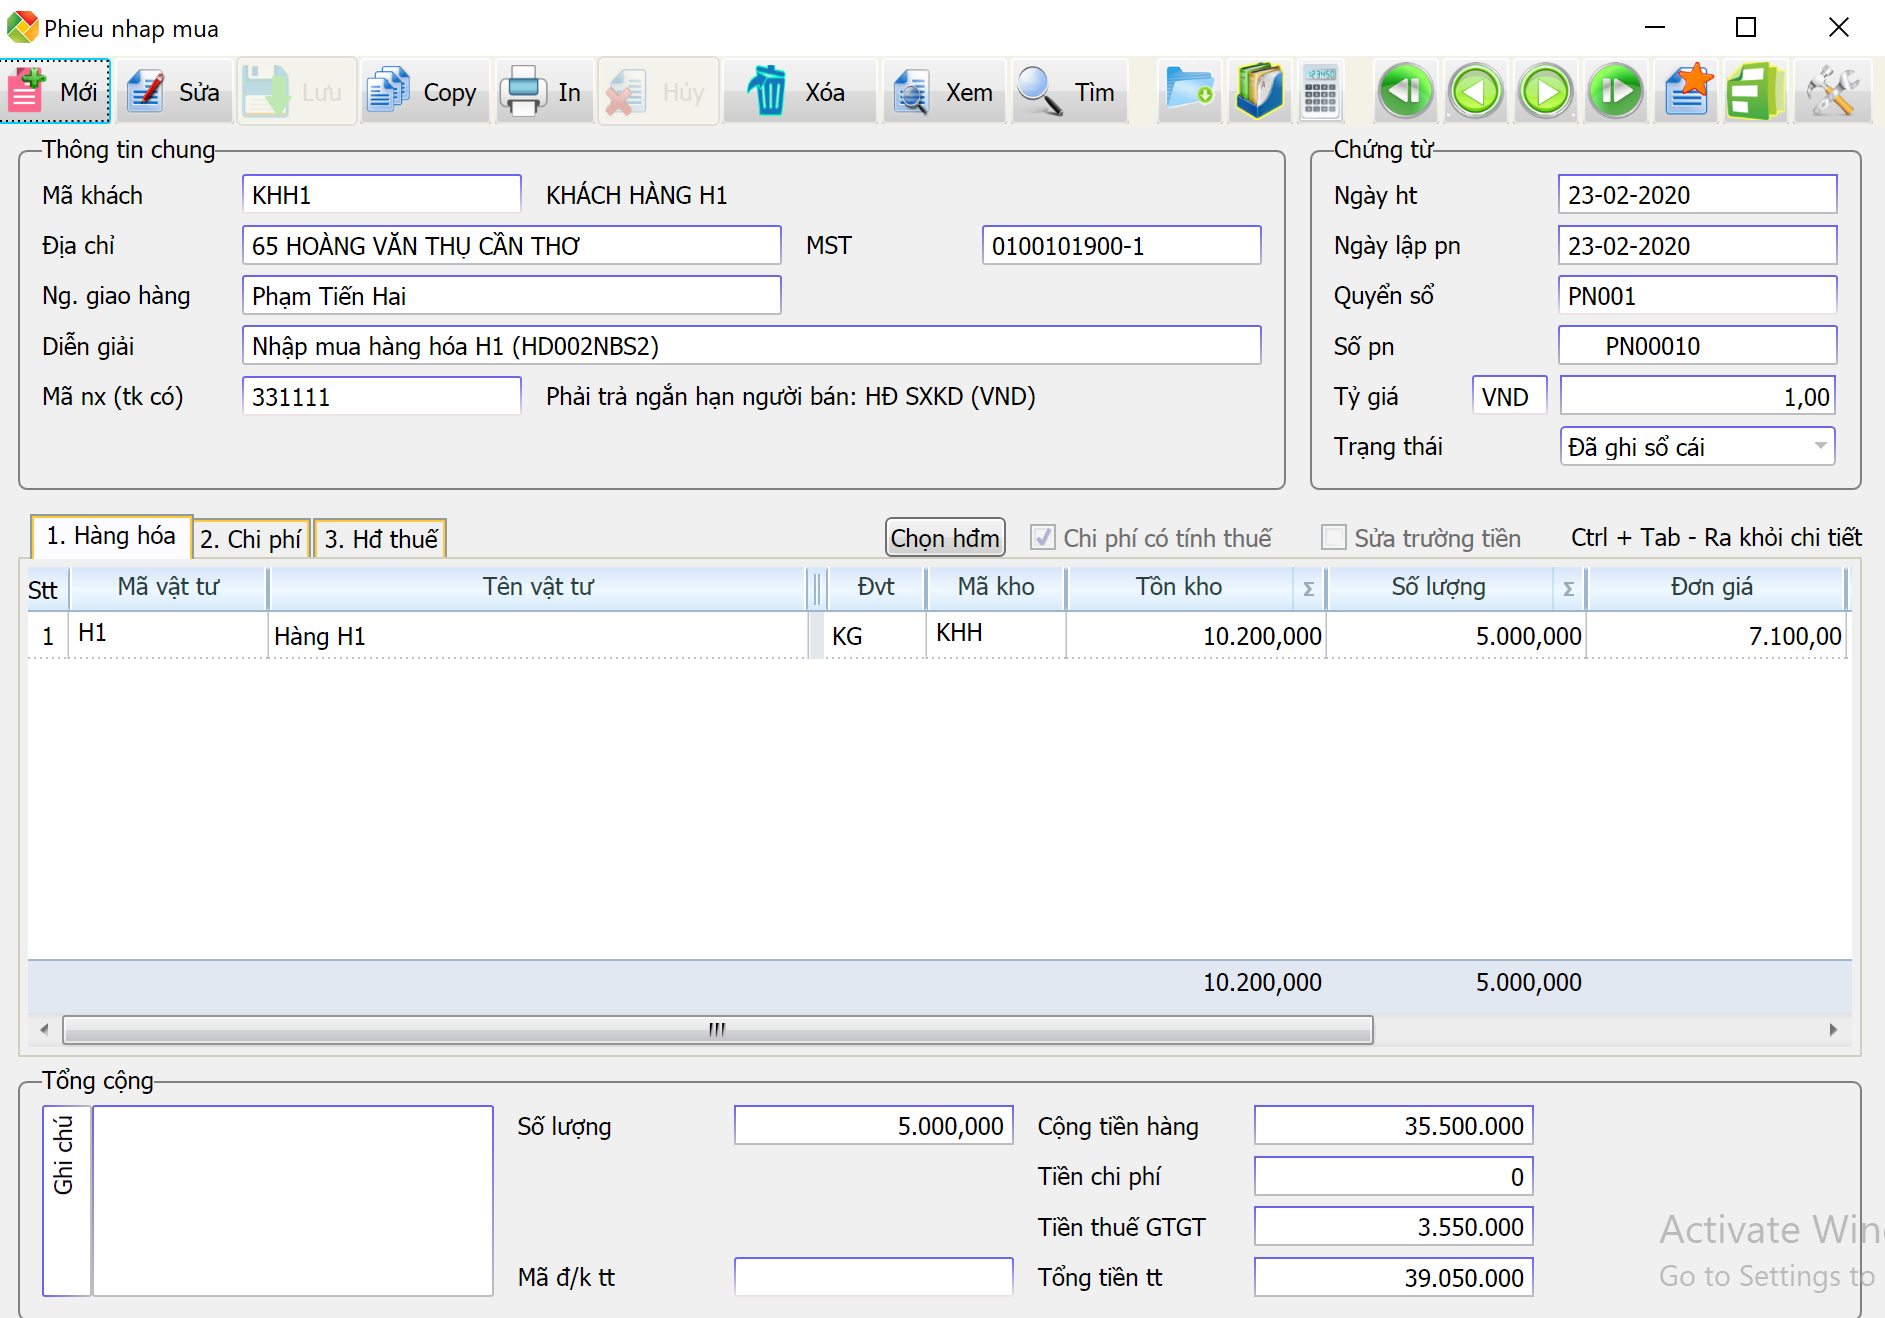Click the sum icon in Tồn kho column header
The width and height of the screenshot is (1885, 1318).
(1308, 589)
